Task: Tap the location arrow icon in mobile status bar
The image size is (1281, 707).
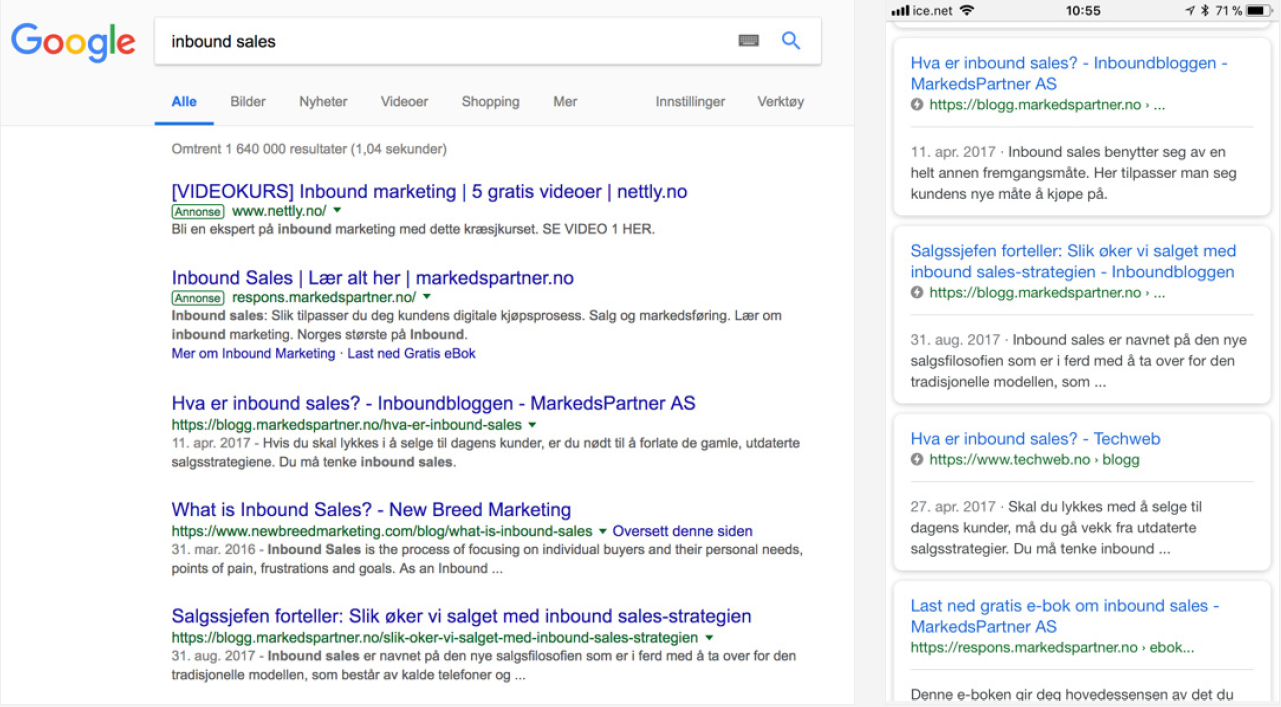Action: coord(1190,11)
